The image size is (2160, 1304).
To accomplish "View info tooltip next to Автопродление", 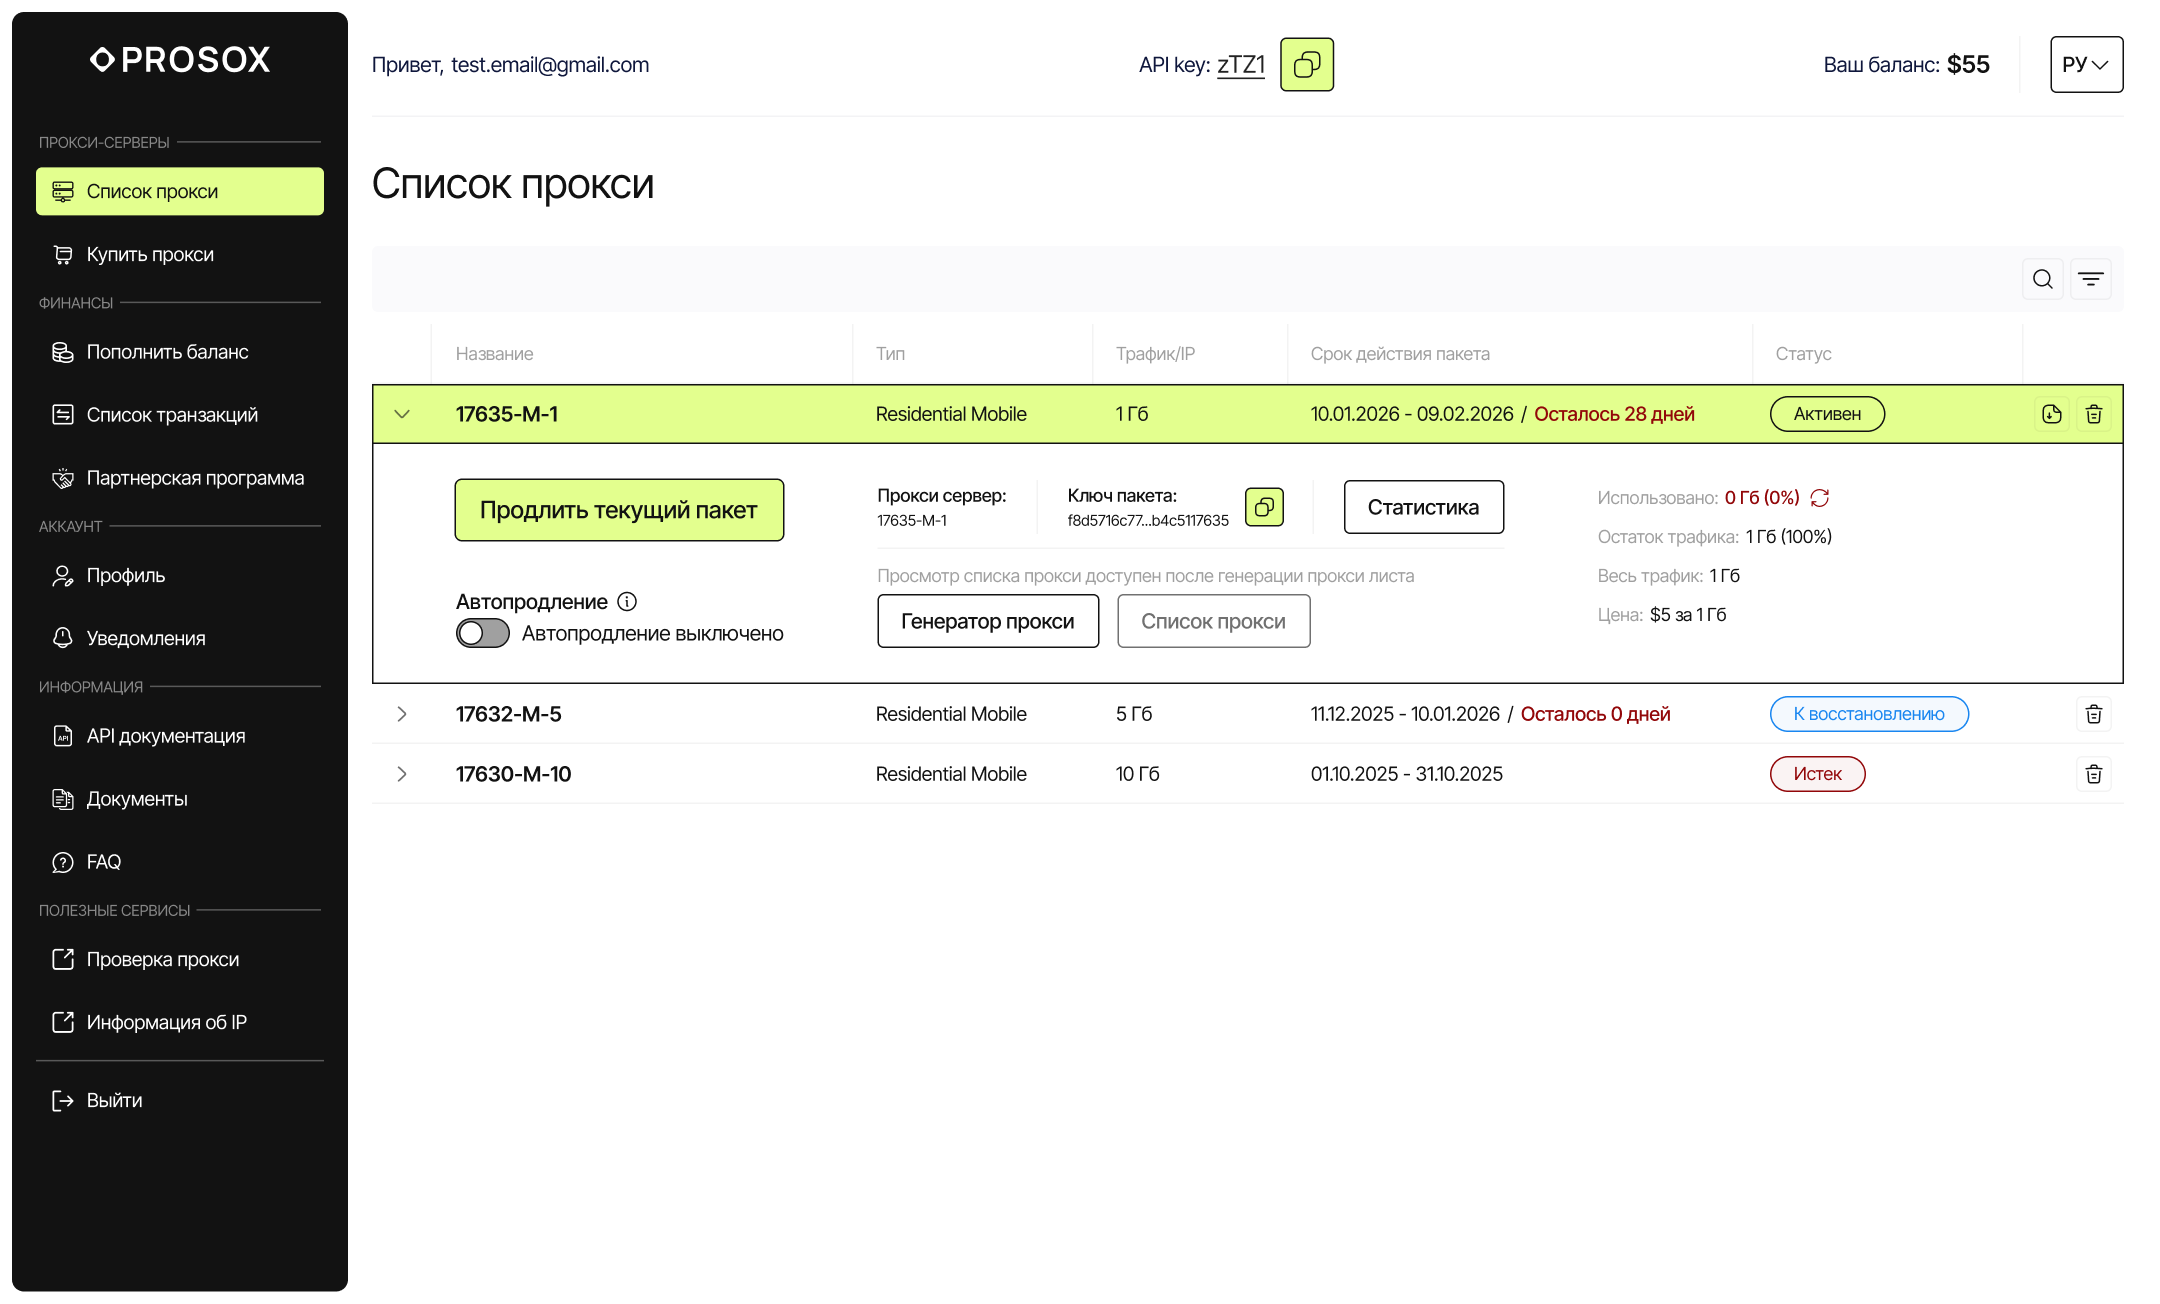I will (627, 601).
